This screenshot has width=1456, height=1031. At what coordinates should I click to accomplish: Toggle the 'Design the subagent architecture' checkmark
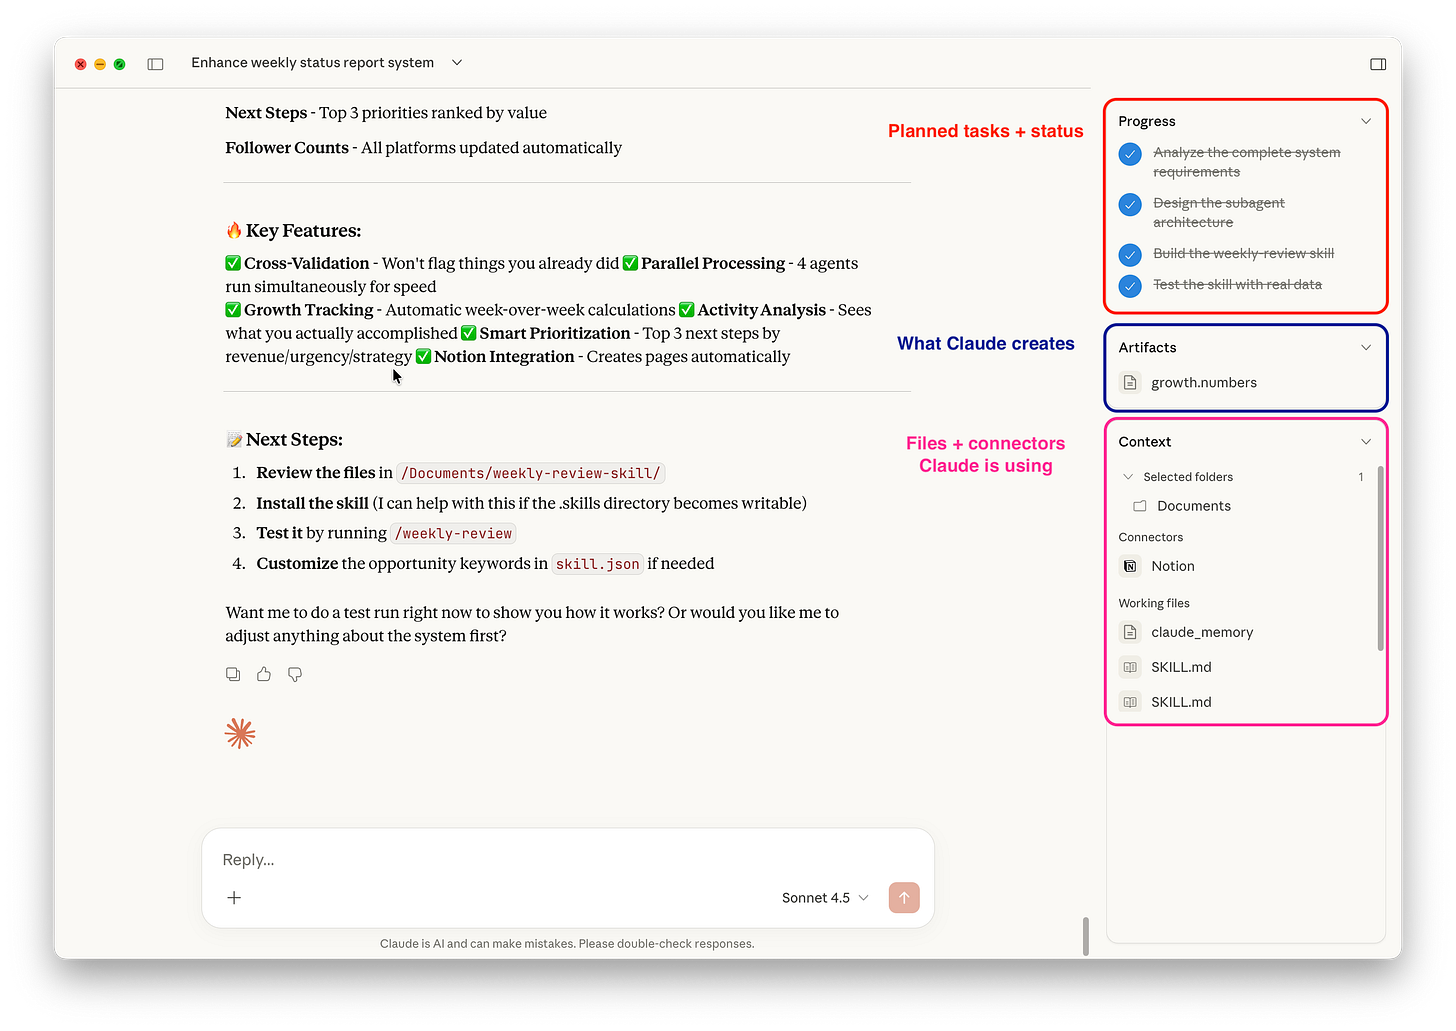coord(1129,204)
